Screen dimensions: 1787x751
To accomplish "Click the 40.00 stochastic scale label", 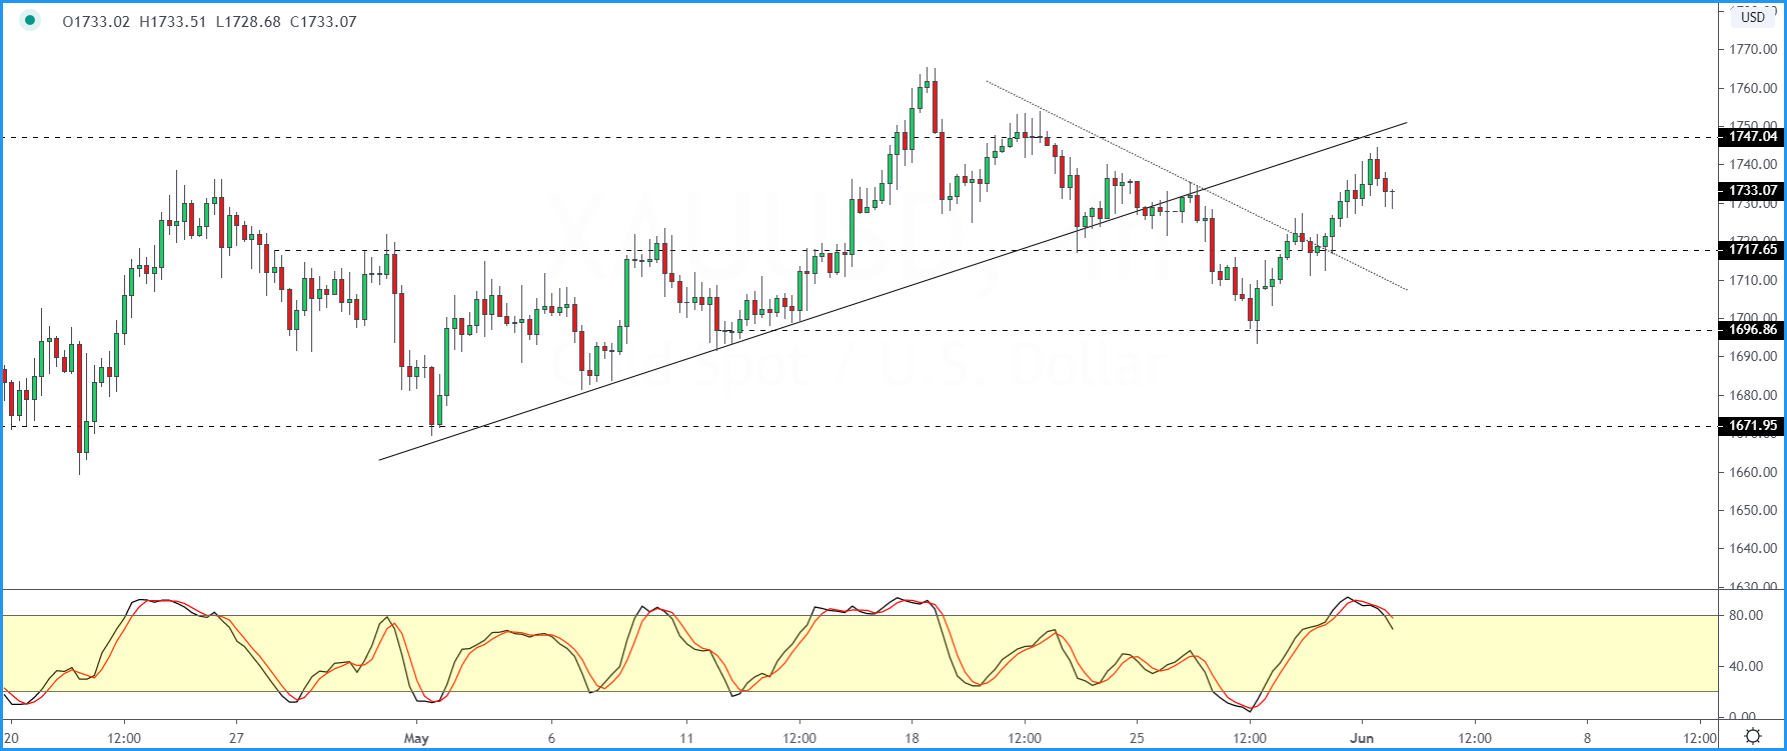I will pyautogui.click(x=1745, y=666).
